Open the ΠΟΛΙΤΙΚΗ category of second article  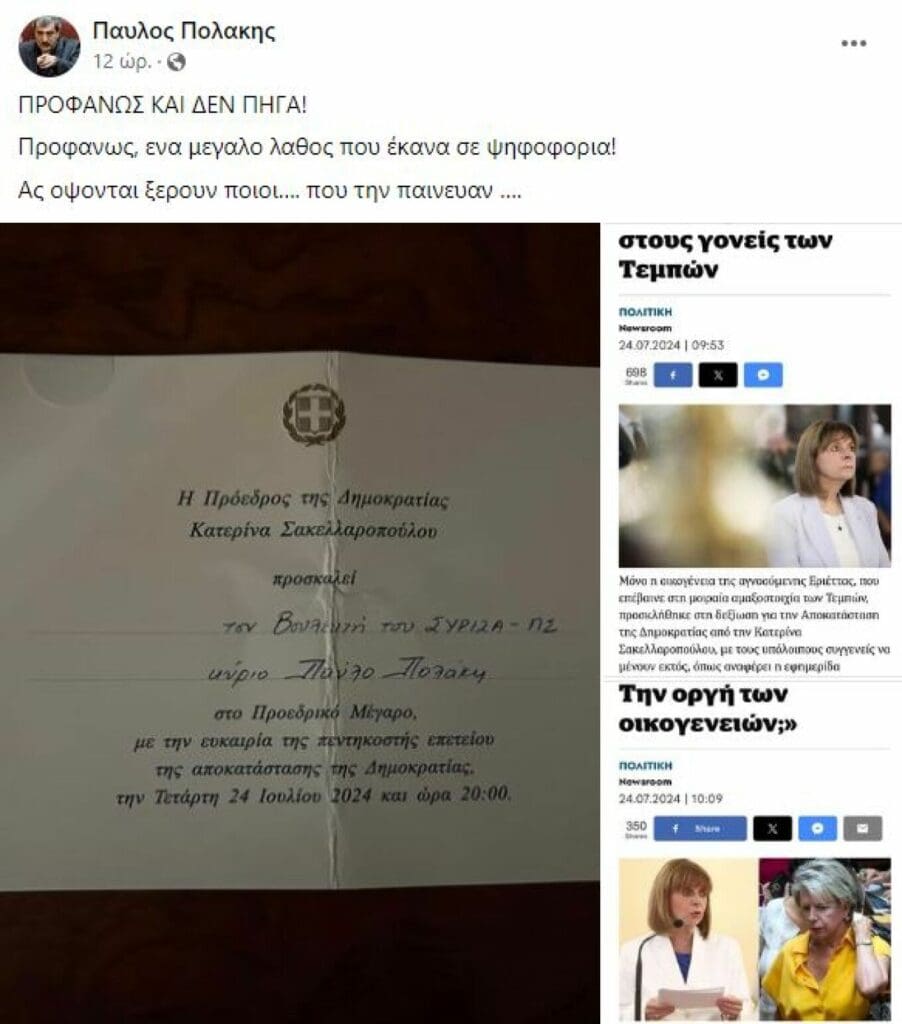tap(645, 765)
